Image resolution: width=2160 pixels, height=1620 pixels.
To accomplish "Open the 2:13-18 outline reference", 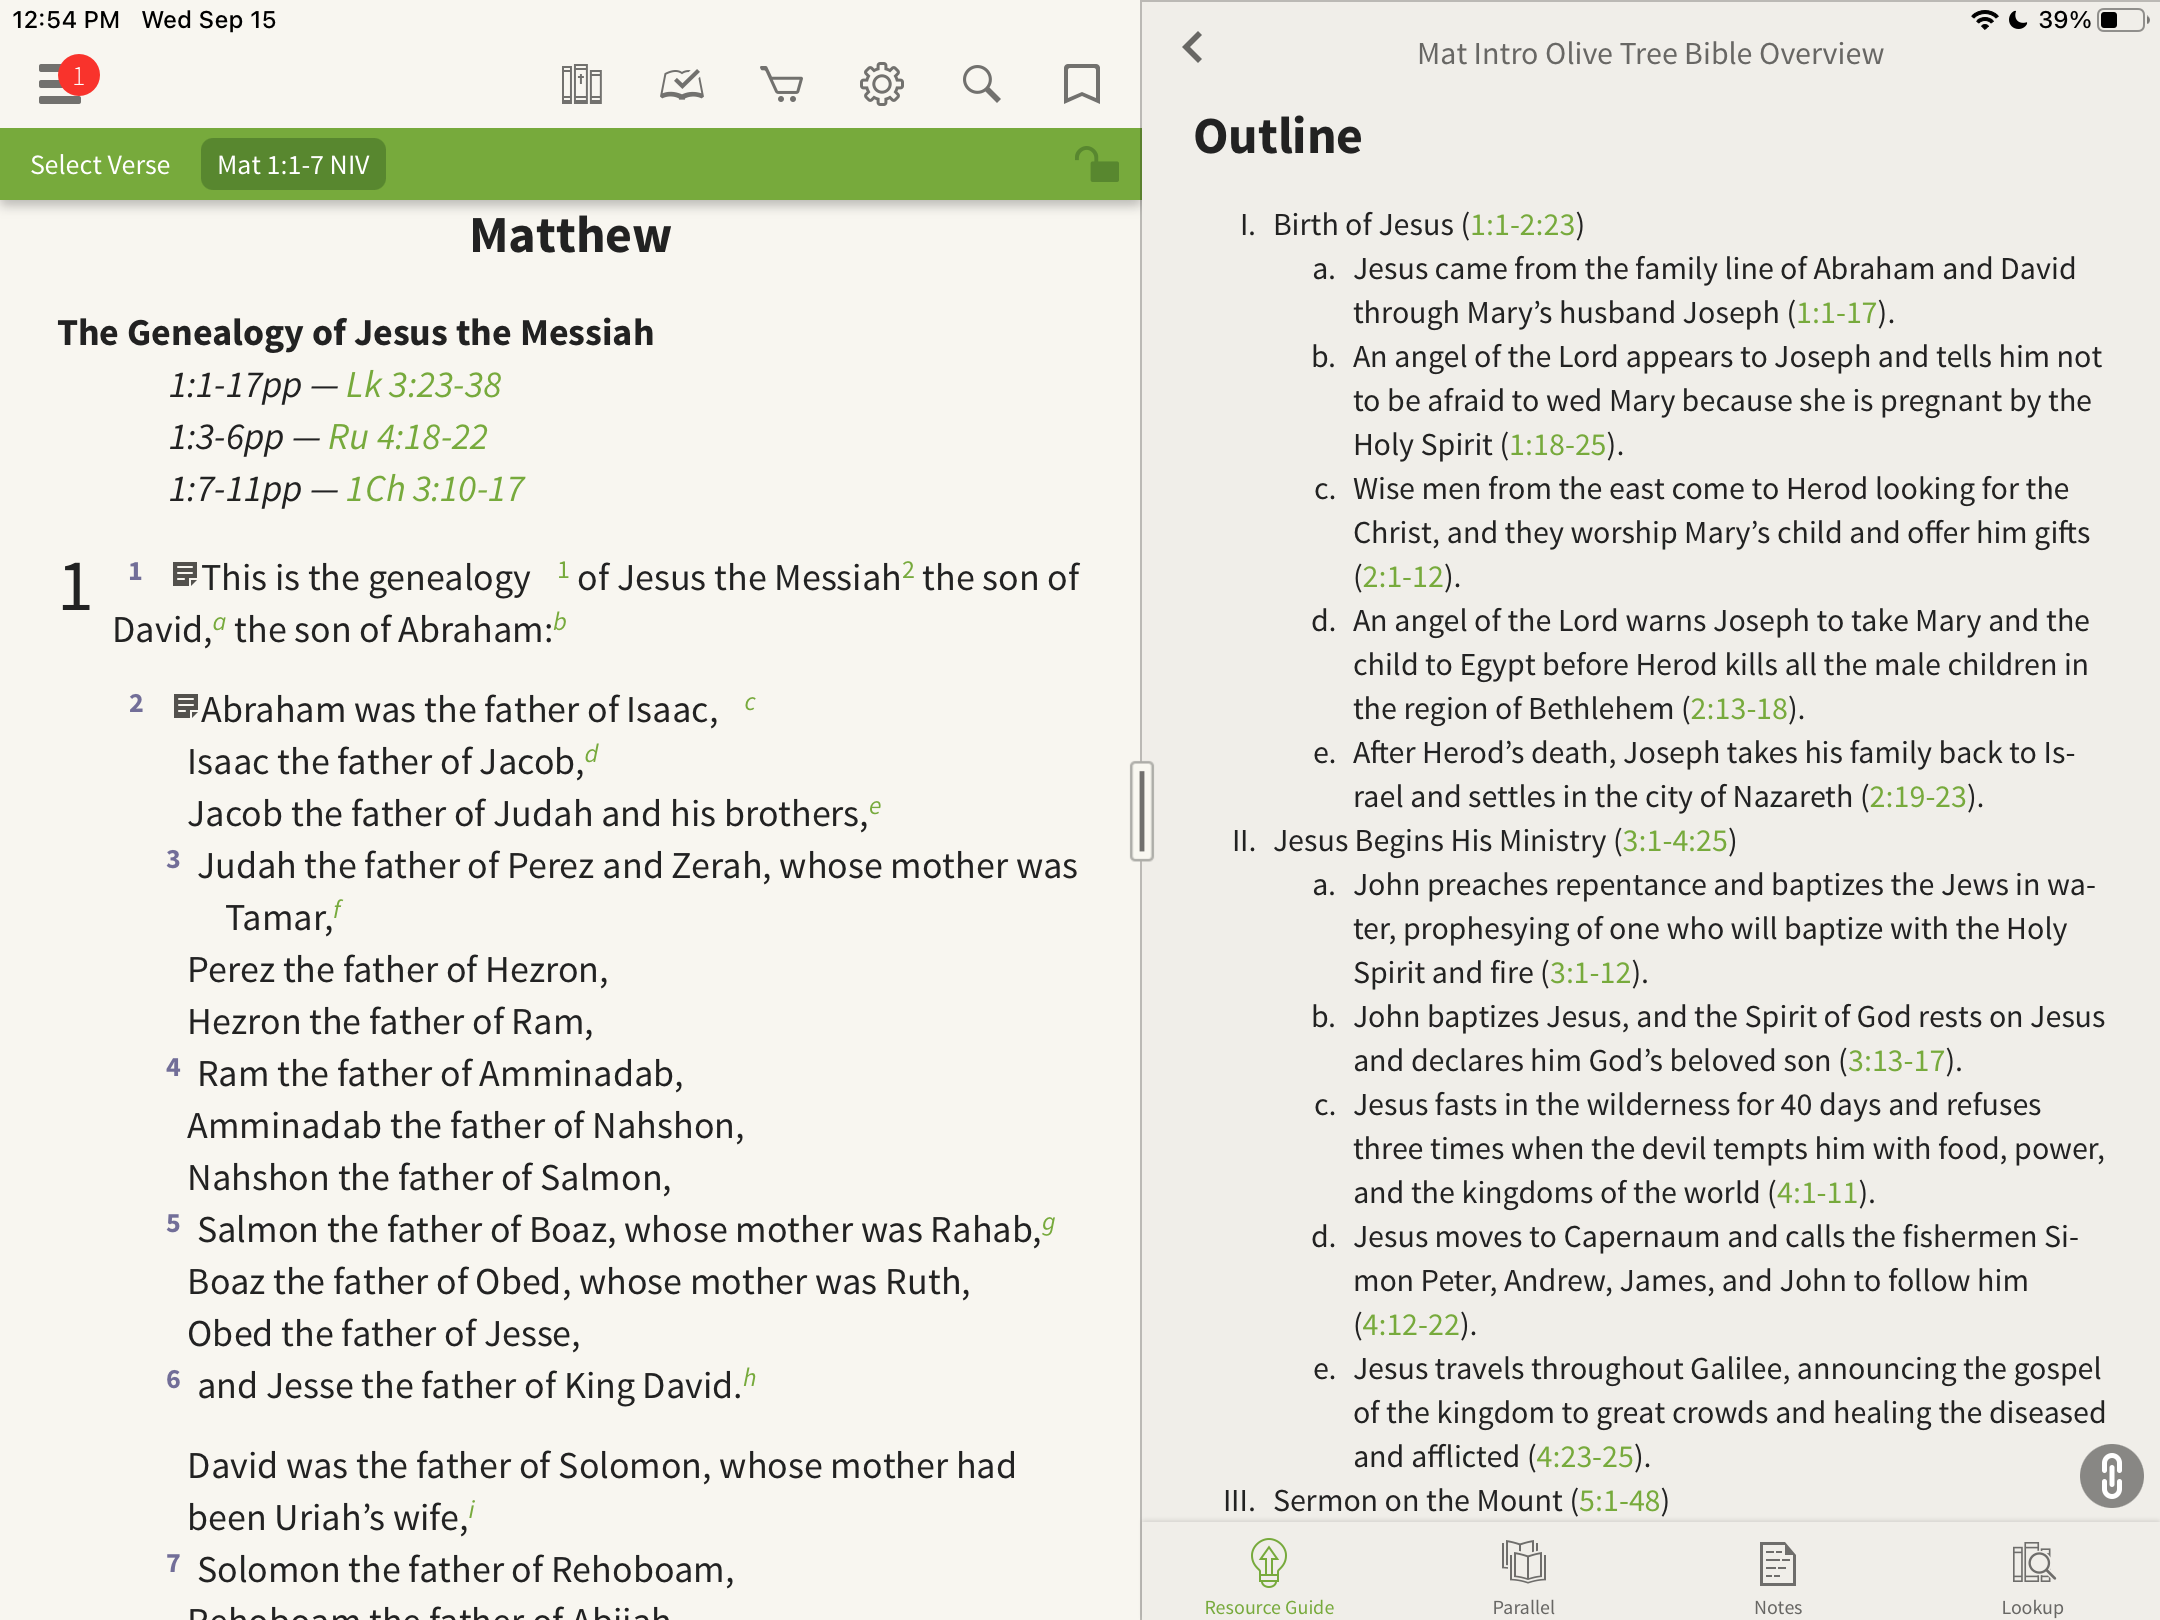I will point(1739,709).
